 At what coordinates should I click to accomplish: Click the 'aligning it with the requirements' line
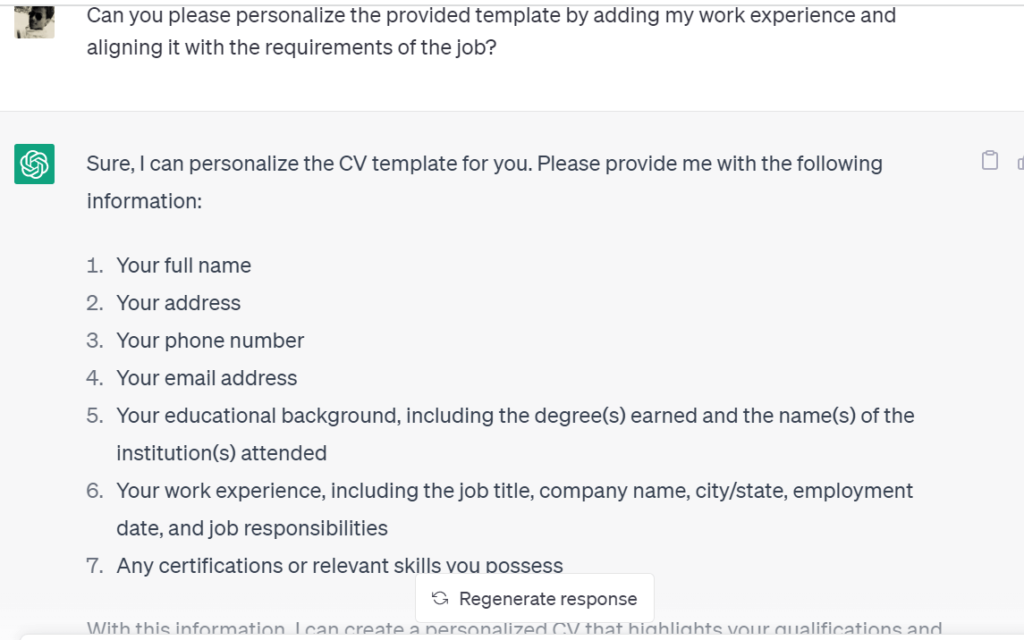[x=291, y=48]
